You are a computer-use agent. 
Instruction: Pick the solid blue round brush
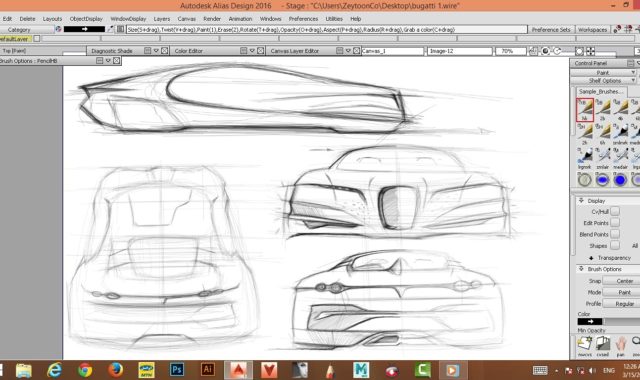[x=620, y=180]
